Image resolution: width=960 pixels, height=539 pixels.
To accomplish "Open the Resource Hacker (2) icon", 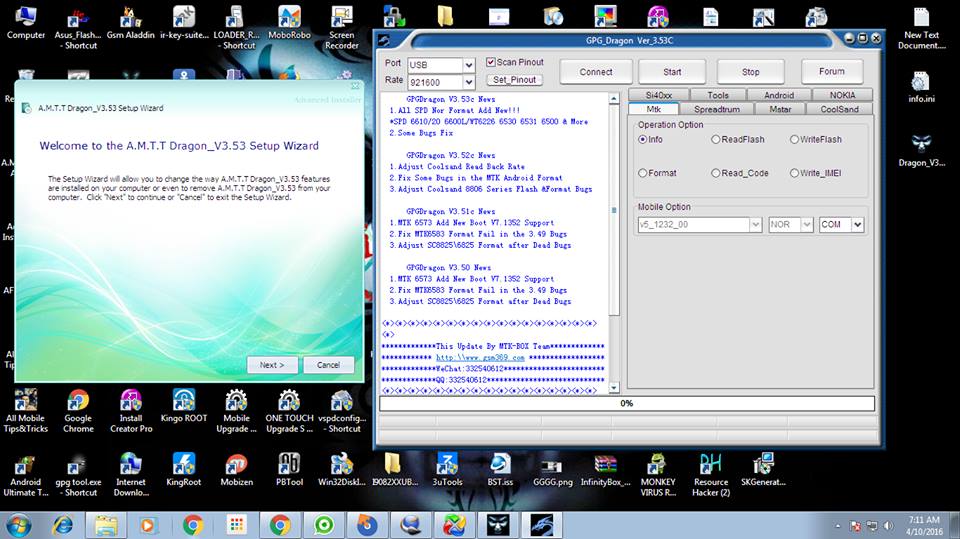I will pyautogui.click(x=711, y=475).
